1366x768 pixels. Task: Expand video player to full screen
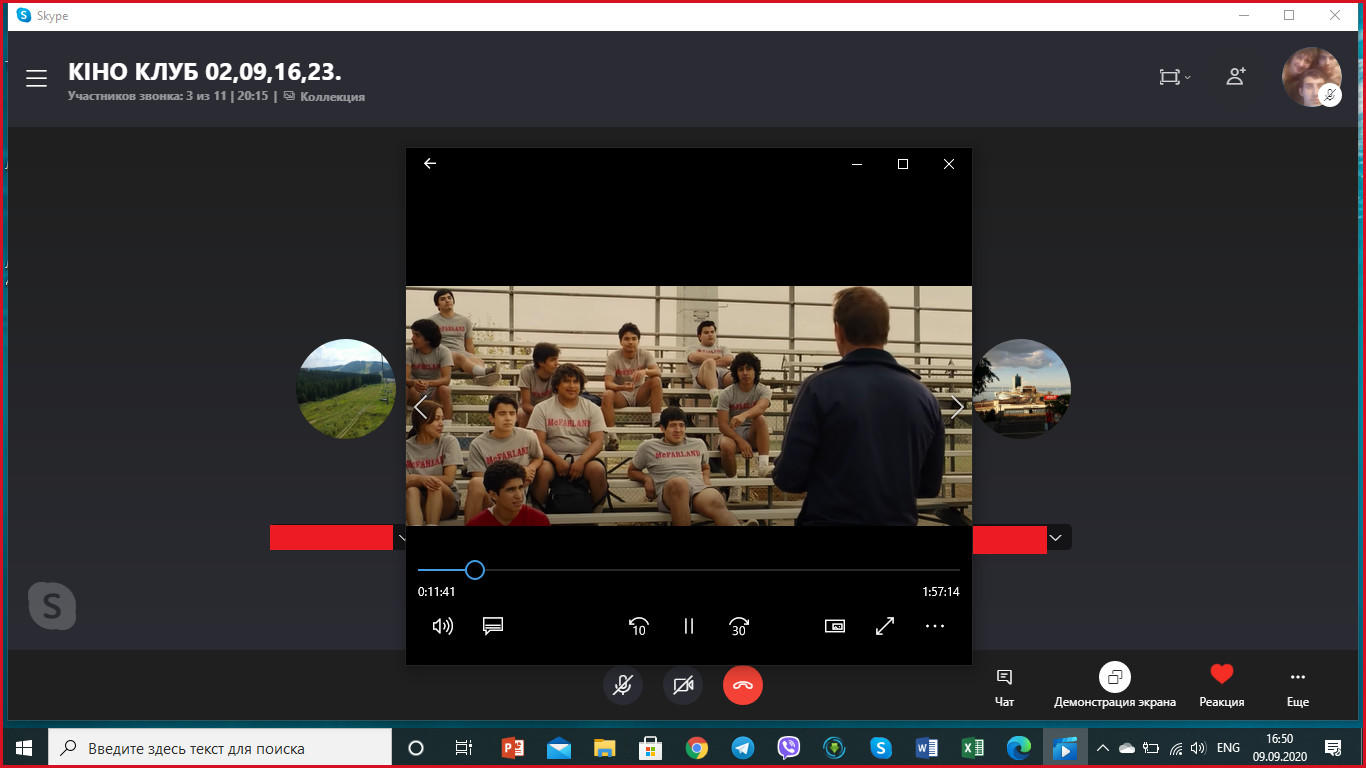(885, 626)
